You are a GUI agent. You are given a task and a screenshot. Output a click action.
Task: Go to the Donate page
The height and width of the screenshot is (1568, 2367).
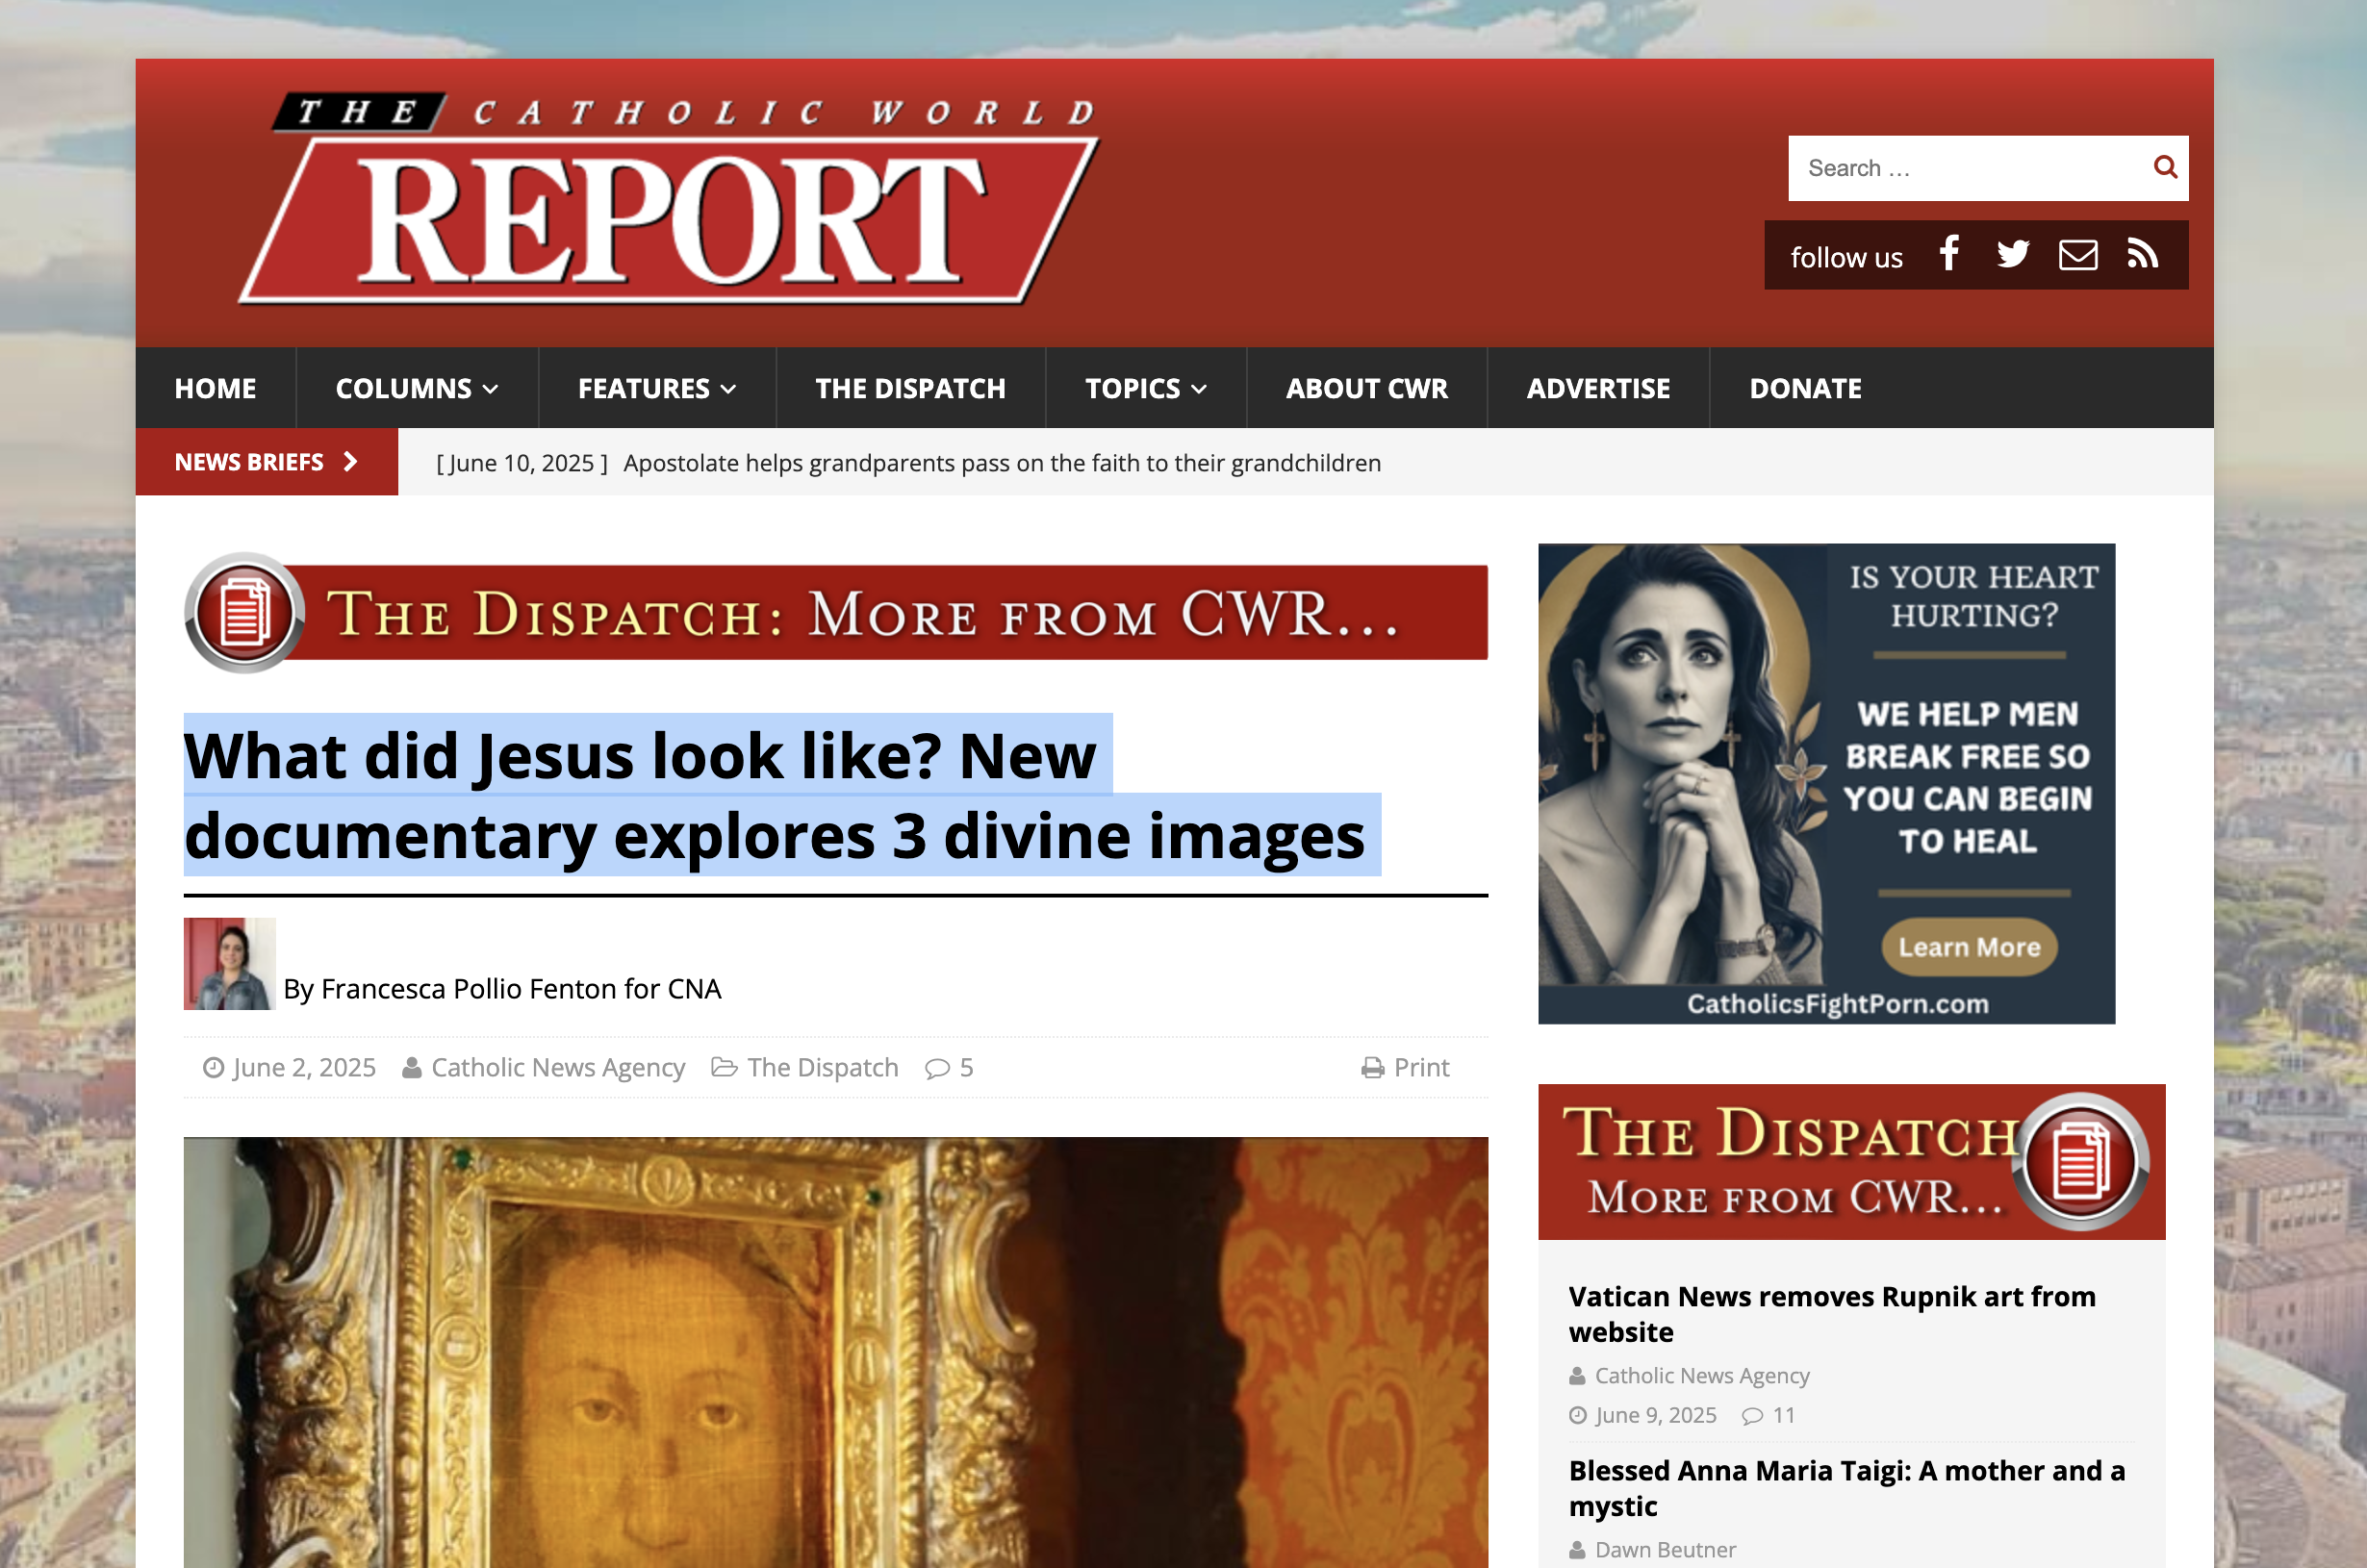point(1804,388)
